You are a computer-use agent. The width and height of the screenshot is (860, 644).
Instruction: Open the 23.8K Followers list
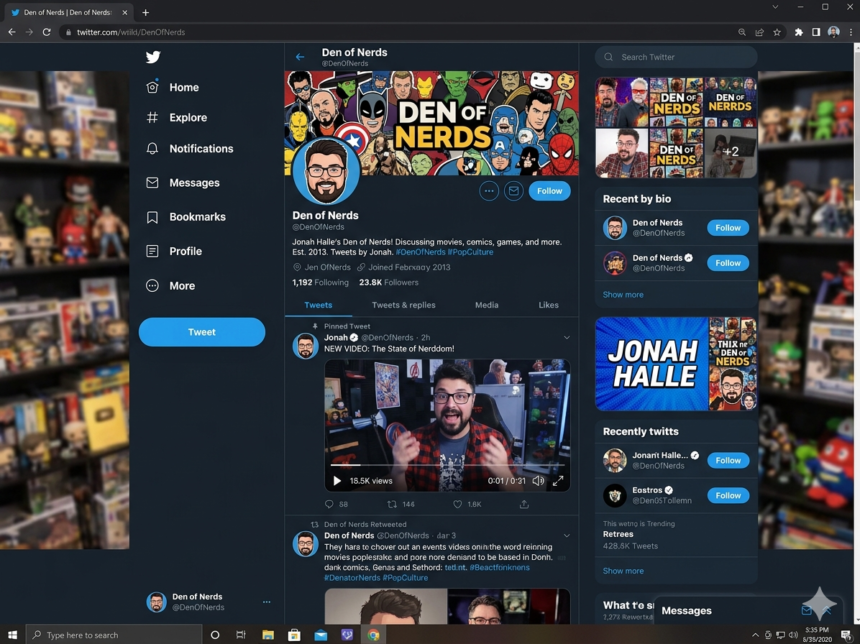pyautogui.click(x=389, y=283)
